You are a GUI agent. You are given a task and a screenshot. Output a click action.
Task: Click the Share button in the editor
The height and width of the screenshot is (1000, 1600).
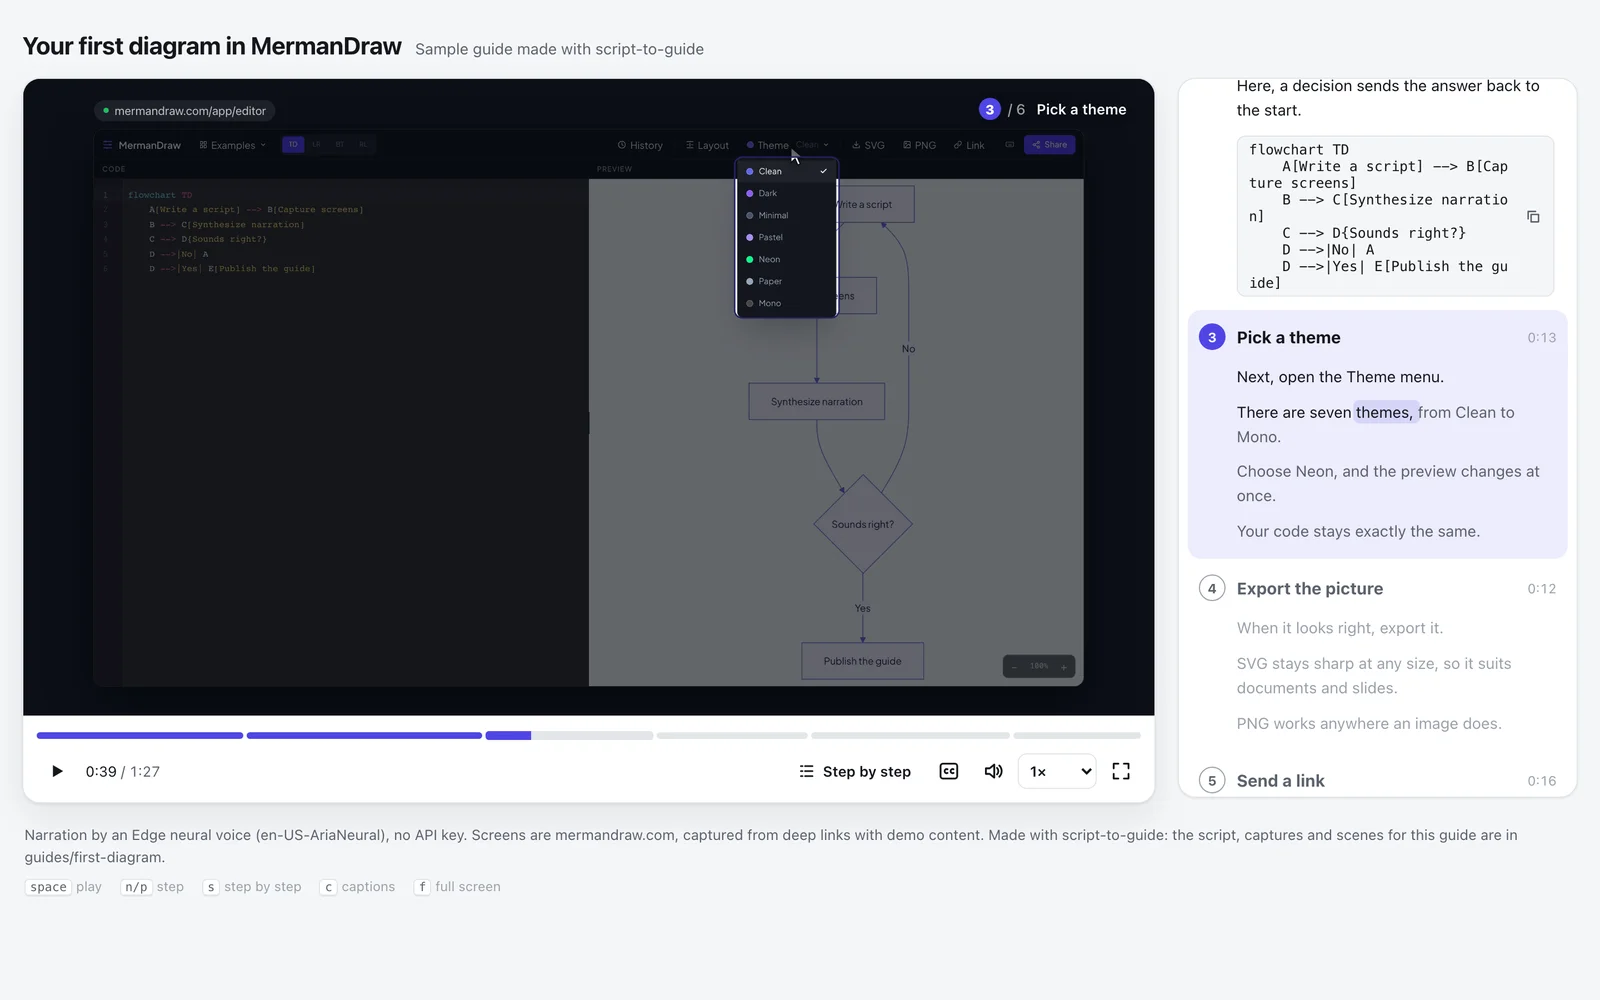point(1050,145)
